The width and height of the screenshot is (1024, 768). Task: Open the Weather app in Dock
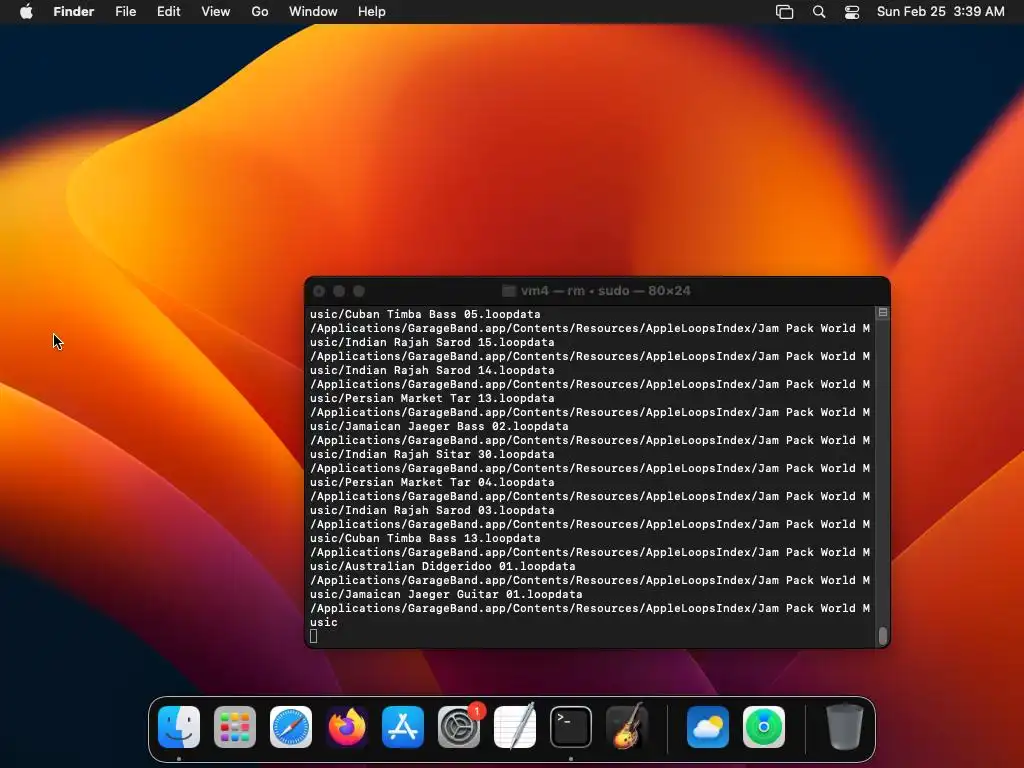[708, 727]
